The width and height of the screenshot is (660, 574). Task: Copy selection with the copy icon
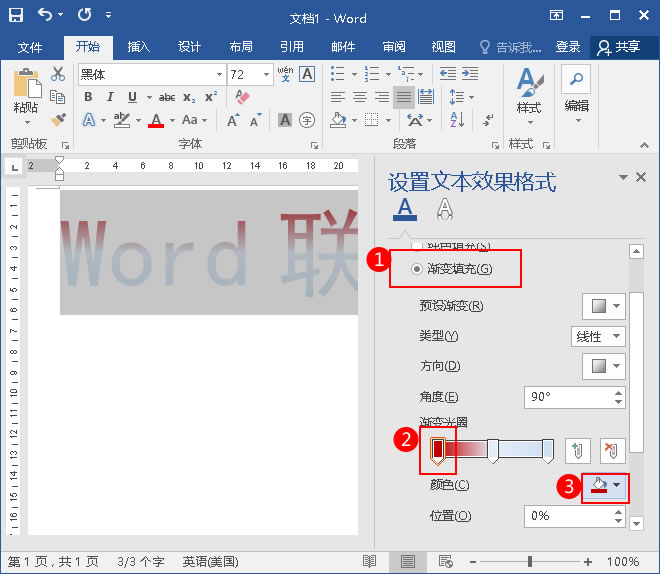[x=58, y=97]
